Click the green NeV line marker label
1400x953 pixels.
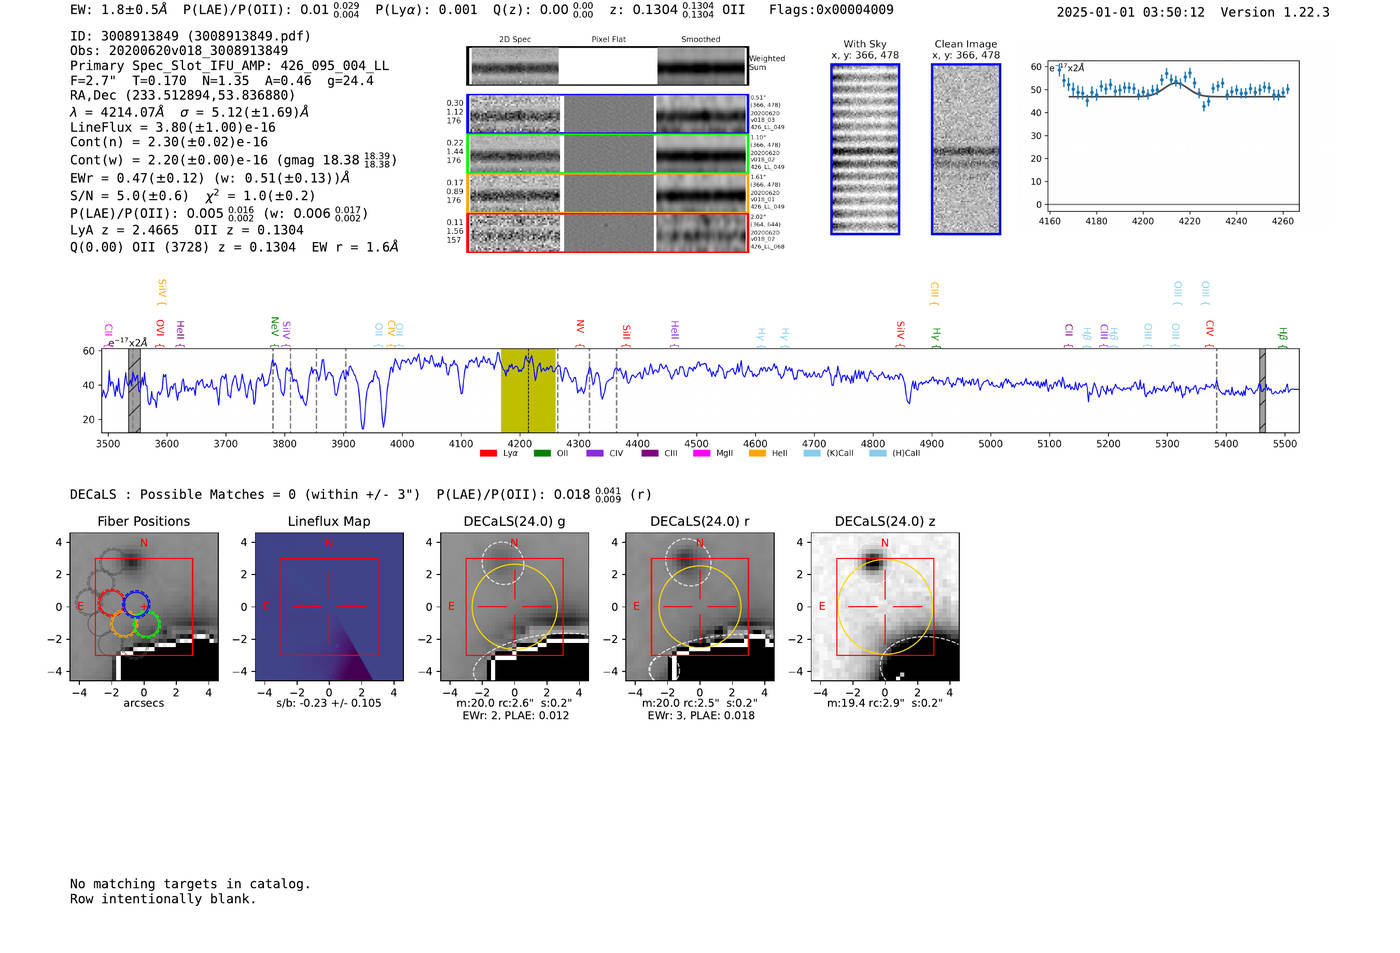point(274,326)
